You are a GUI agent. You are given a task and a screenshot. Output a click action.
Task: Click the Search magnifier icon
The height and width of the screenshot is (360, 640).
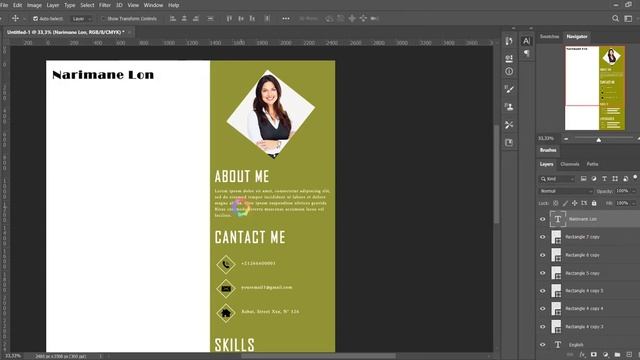click(615, 18)
